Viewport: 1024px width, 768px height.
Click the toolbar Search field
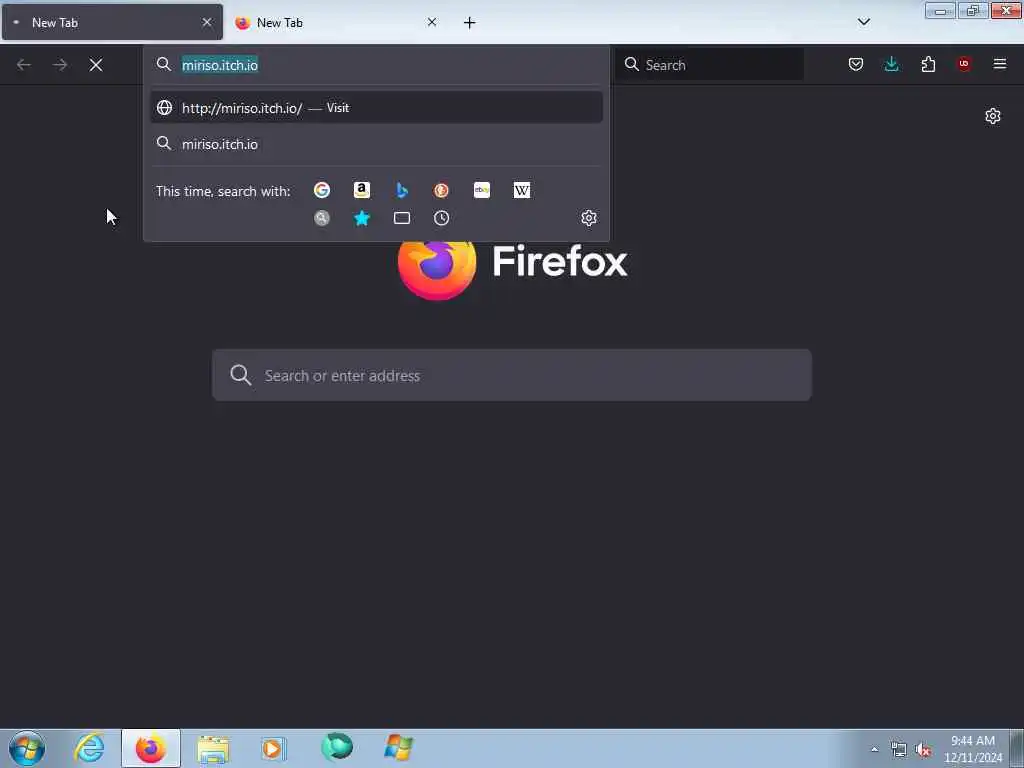[x=710, y=65]
